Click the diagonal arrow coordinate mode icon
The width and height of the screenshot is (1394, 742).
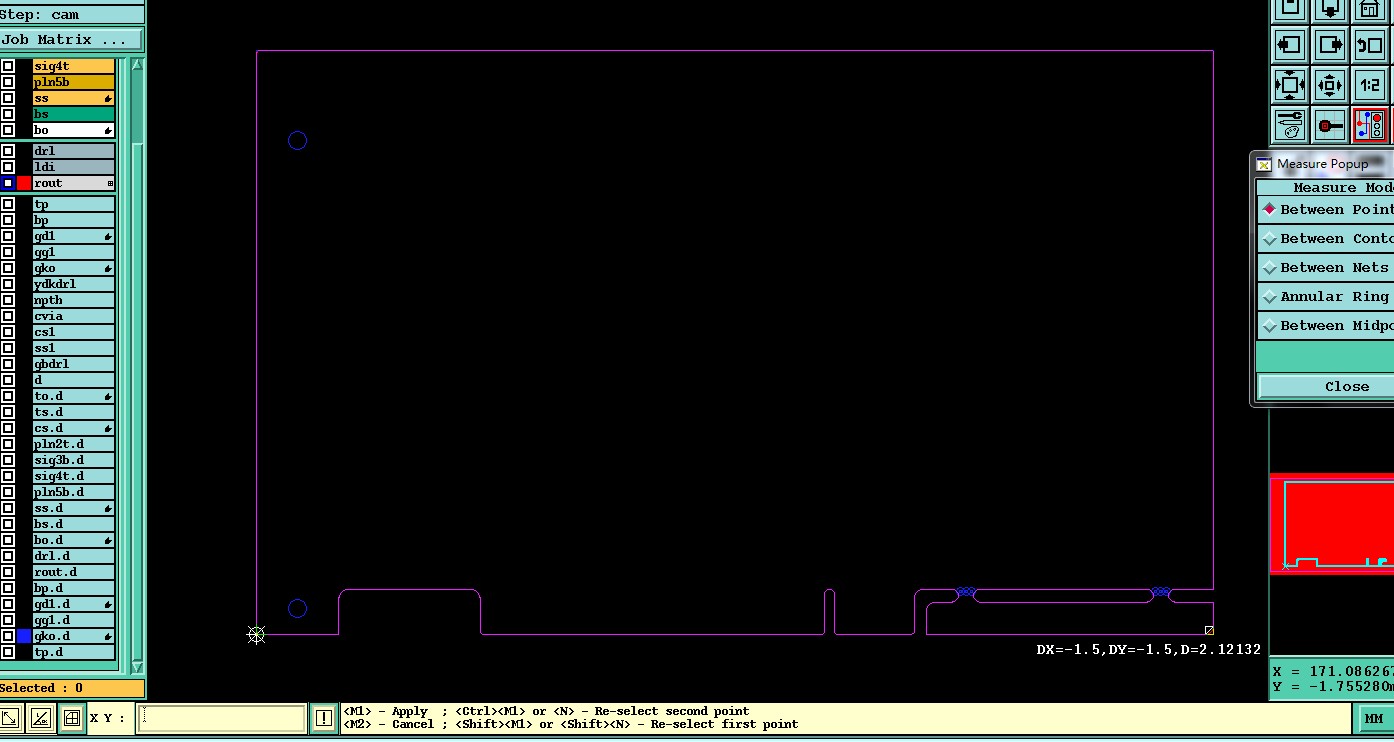(x=10, y=718)
